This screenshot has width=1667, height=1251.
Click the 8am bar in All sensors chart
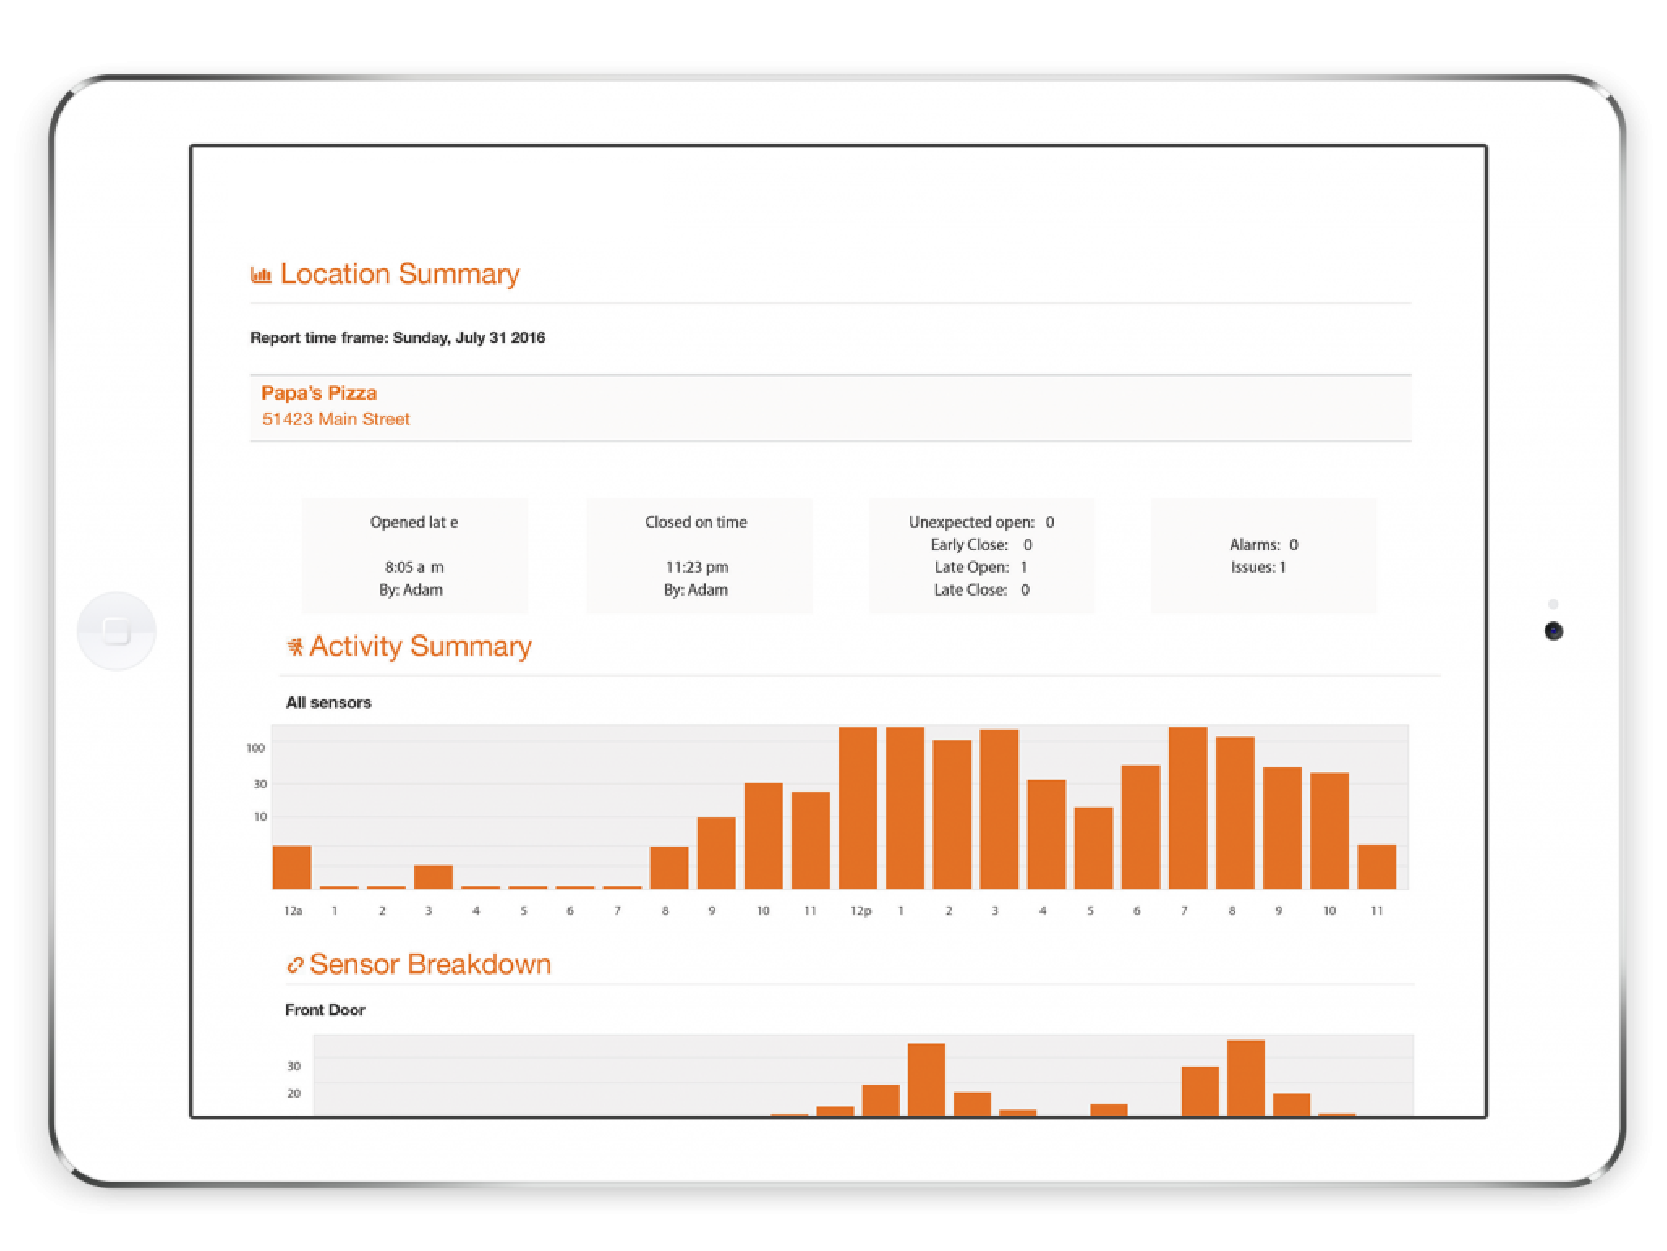coord(669,868)
